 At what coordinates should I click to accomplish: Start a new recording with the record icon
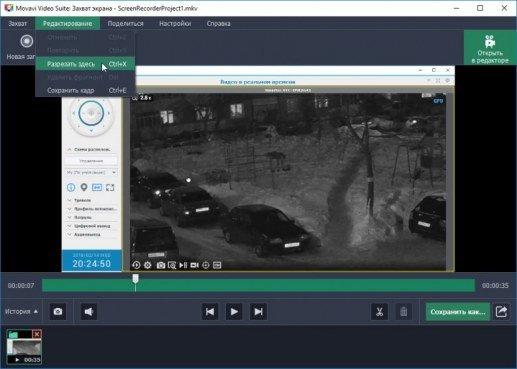coord(27,41)
